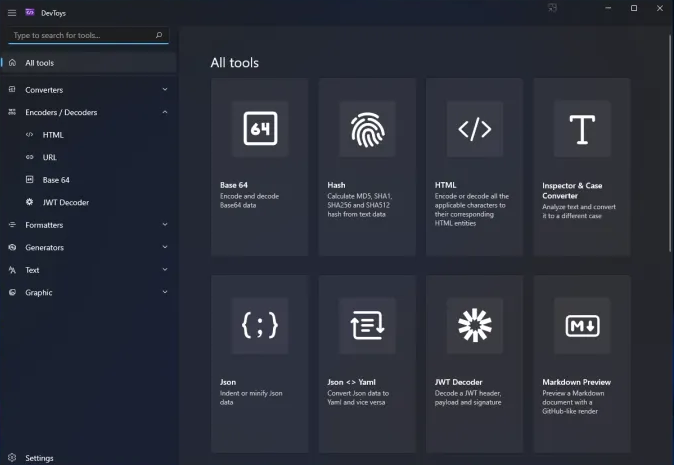Click the Inspector & Case Converter T icon
The height and width of the screenshot is (465, 674).
(x=582, y=129)
